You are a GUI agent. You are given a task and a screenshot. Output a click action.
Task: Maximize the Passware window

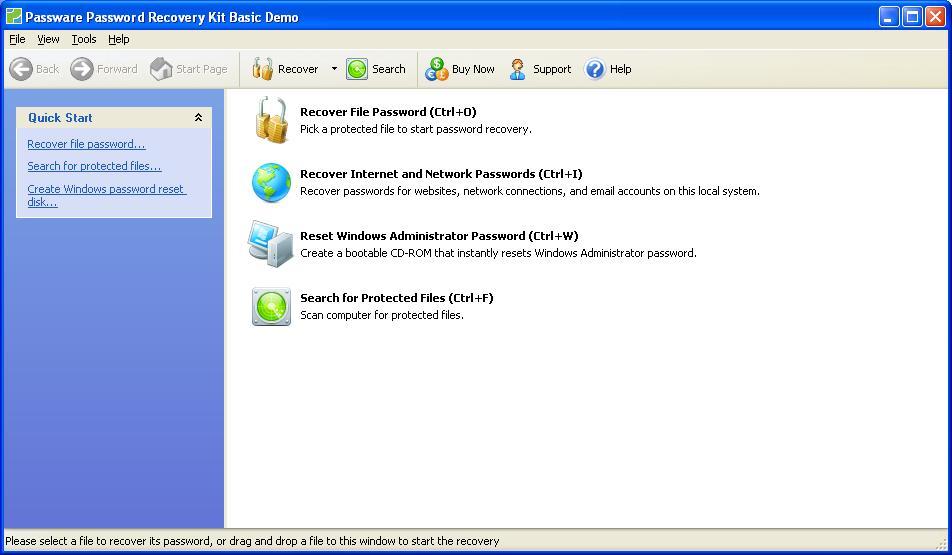912,16
